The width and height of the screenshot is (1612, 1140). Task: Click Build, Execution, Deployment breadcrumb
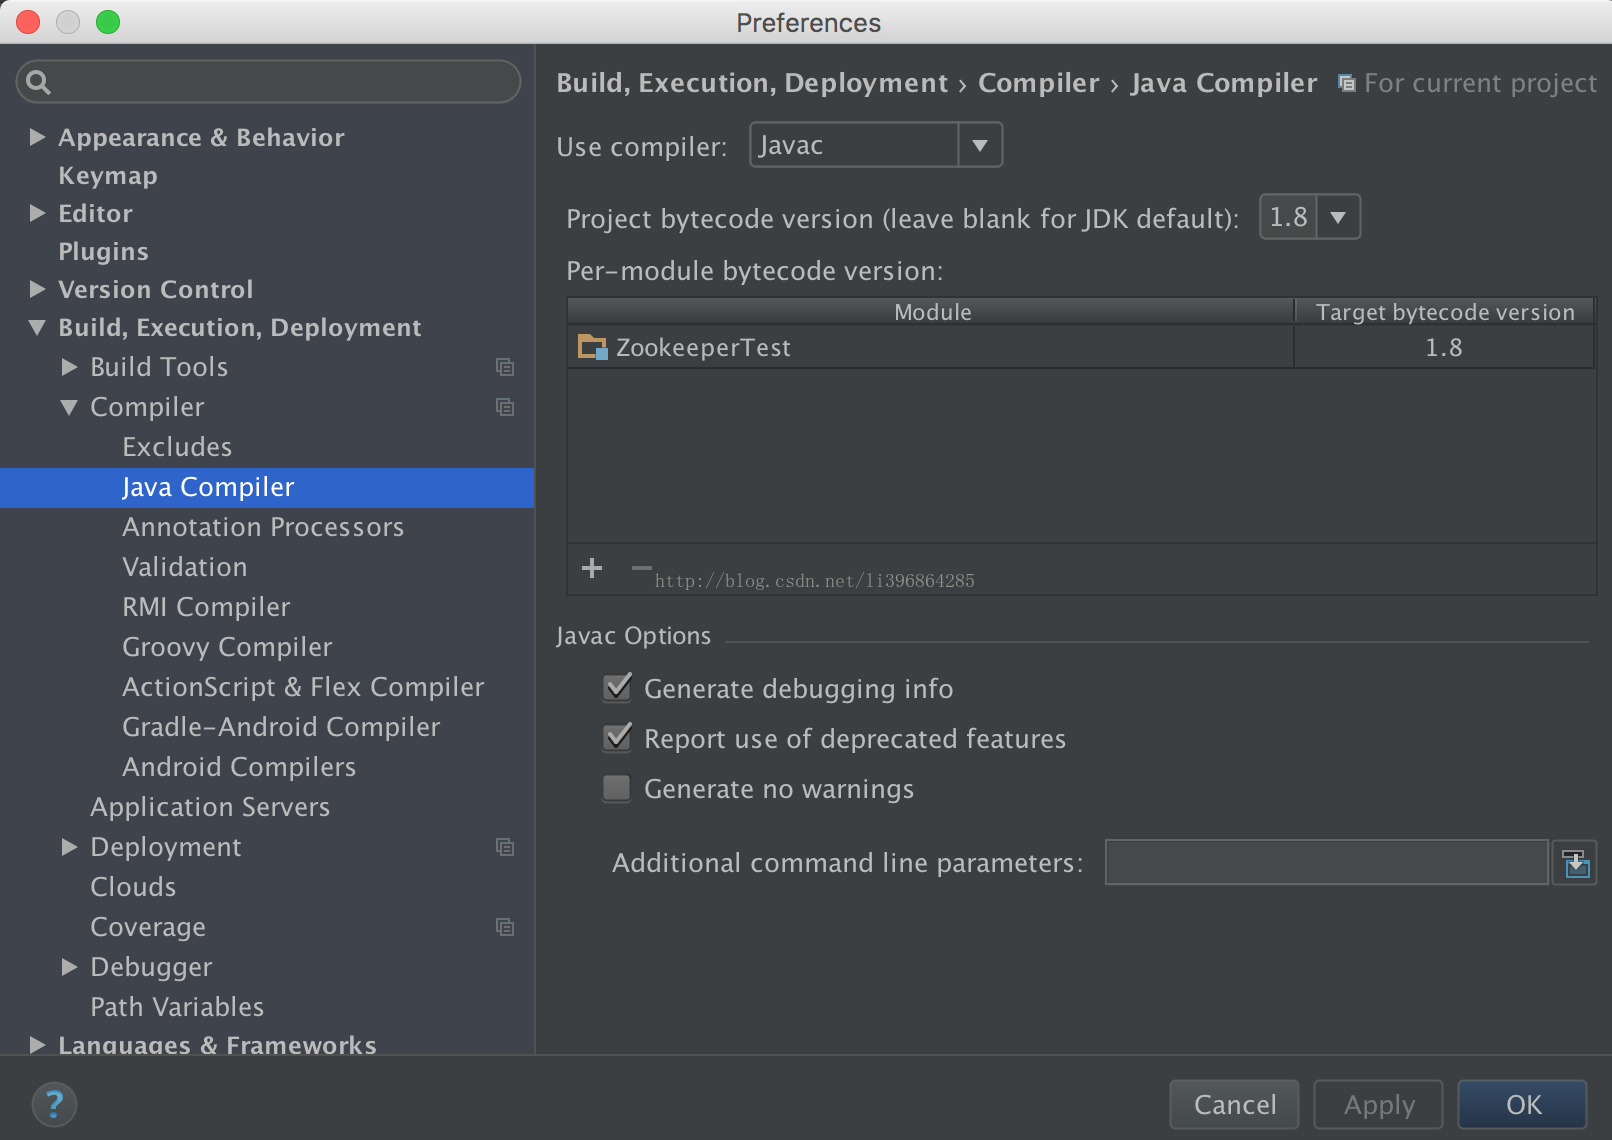[752, 83]
